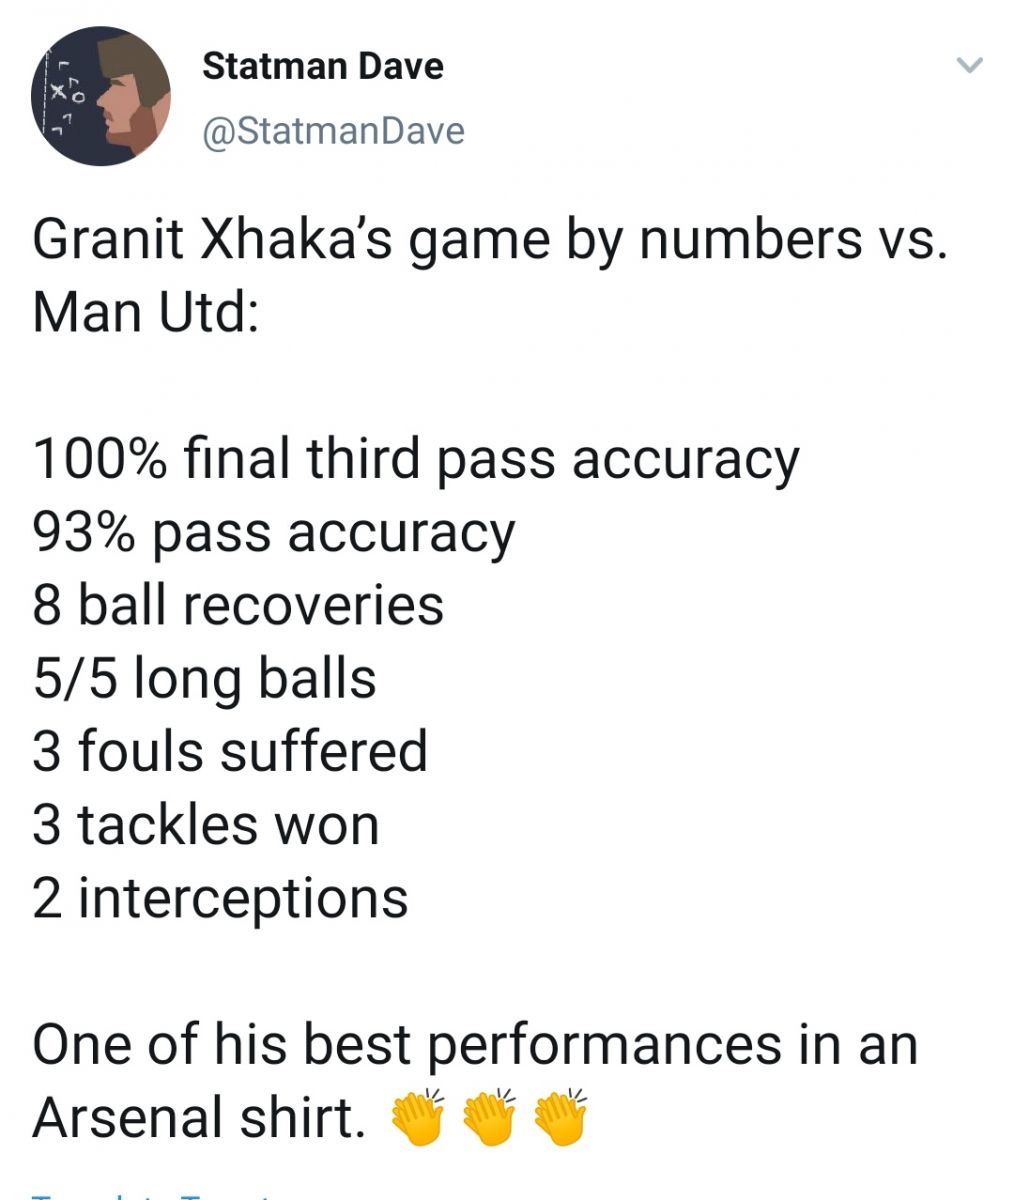Expand the tweet options chevron menu
The image size is (1014, 1200).
[x=970, y=67]
